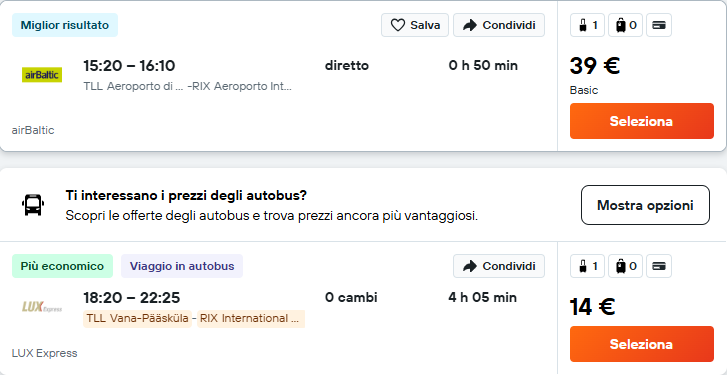Click the RIX International stop label
This screenshot has height=375, width=727.
[251, 318]
